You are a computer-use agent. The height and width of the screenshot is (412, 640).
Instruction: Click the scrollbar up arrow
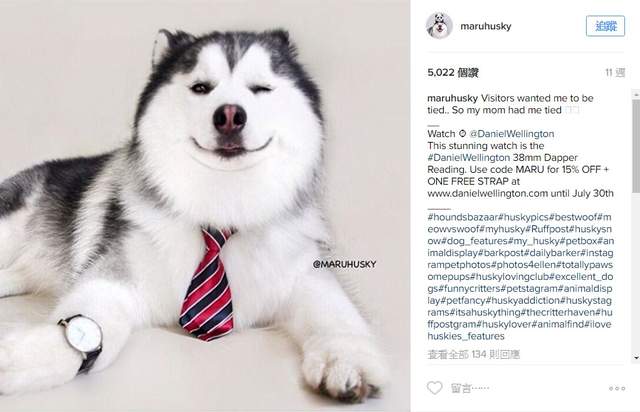point(636,94)
